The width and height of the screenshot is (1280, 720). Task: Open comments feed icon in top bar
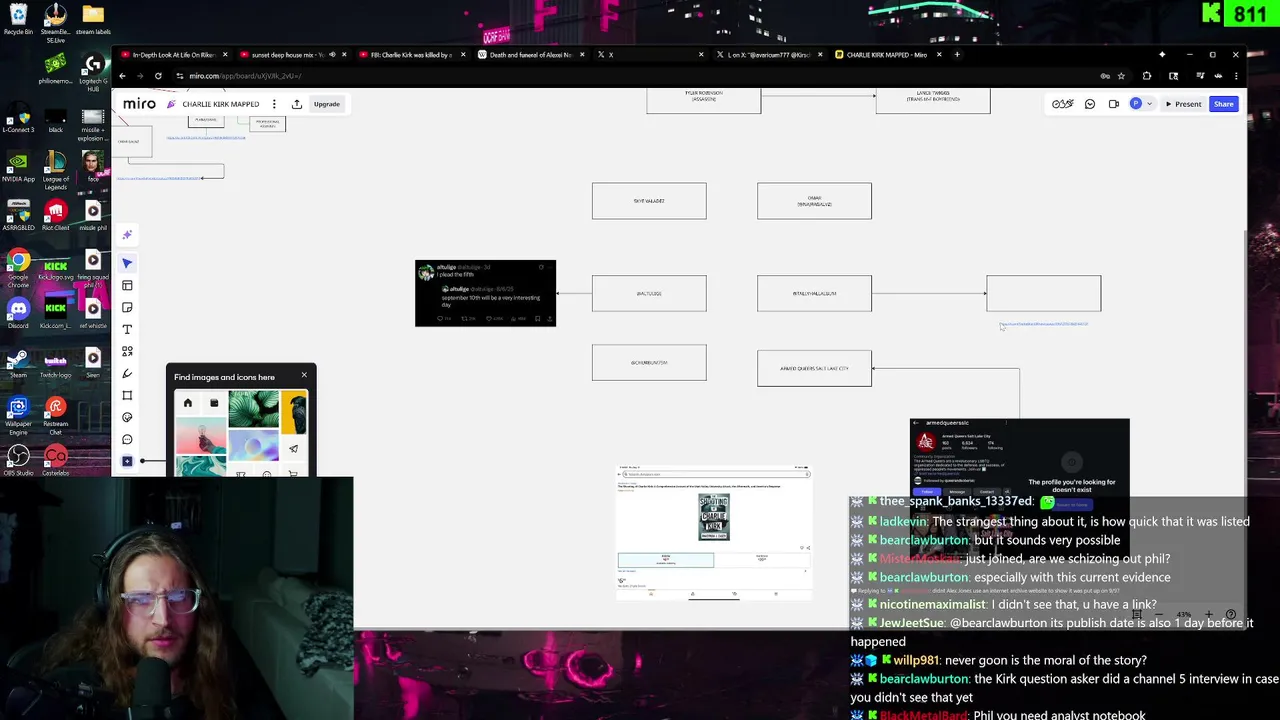tap(1090, 104)
